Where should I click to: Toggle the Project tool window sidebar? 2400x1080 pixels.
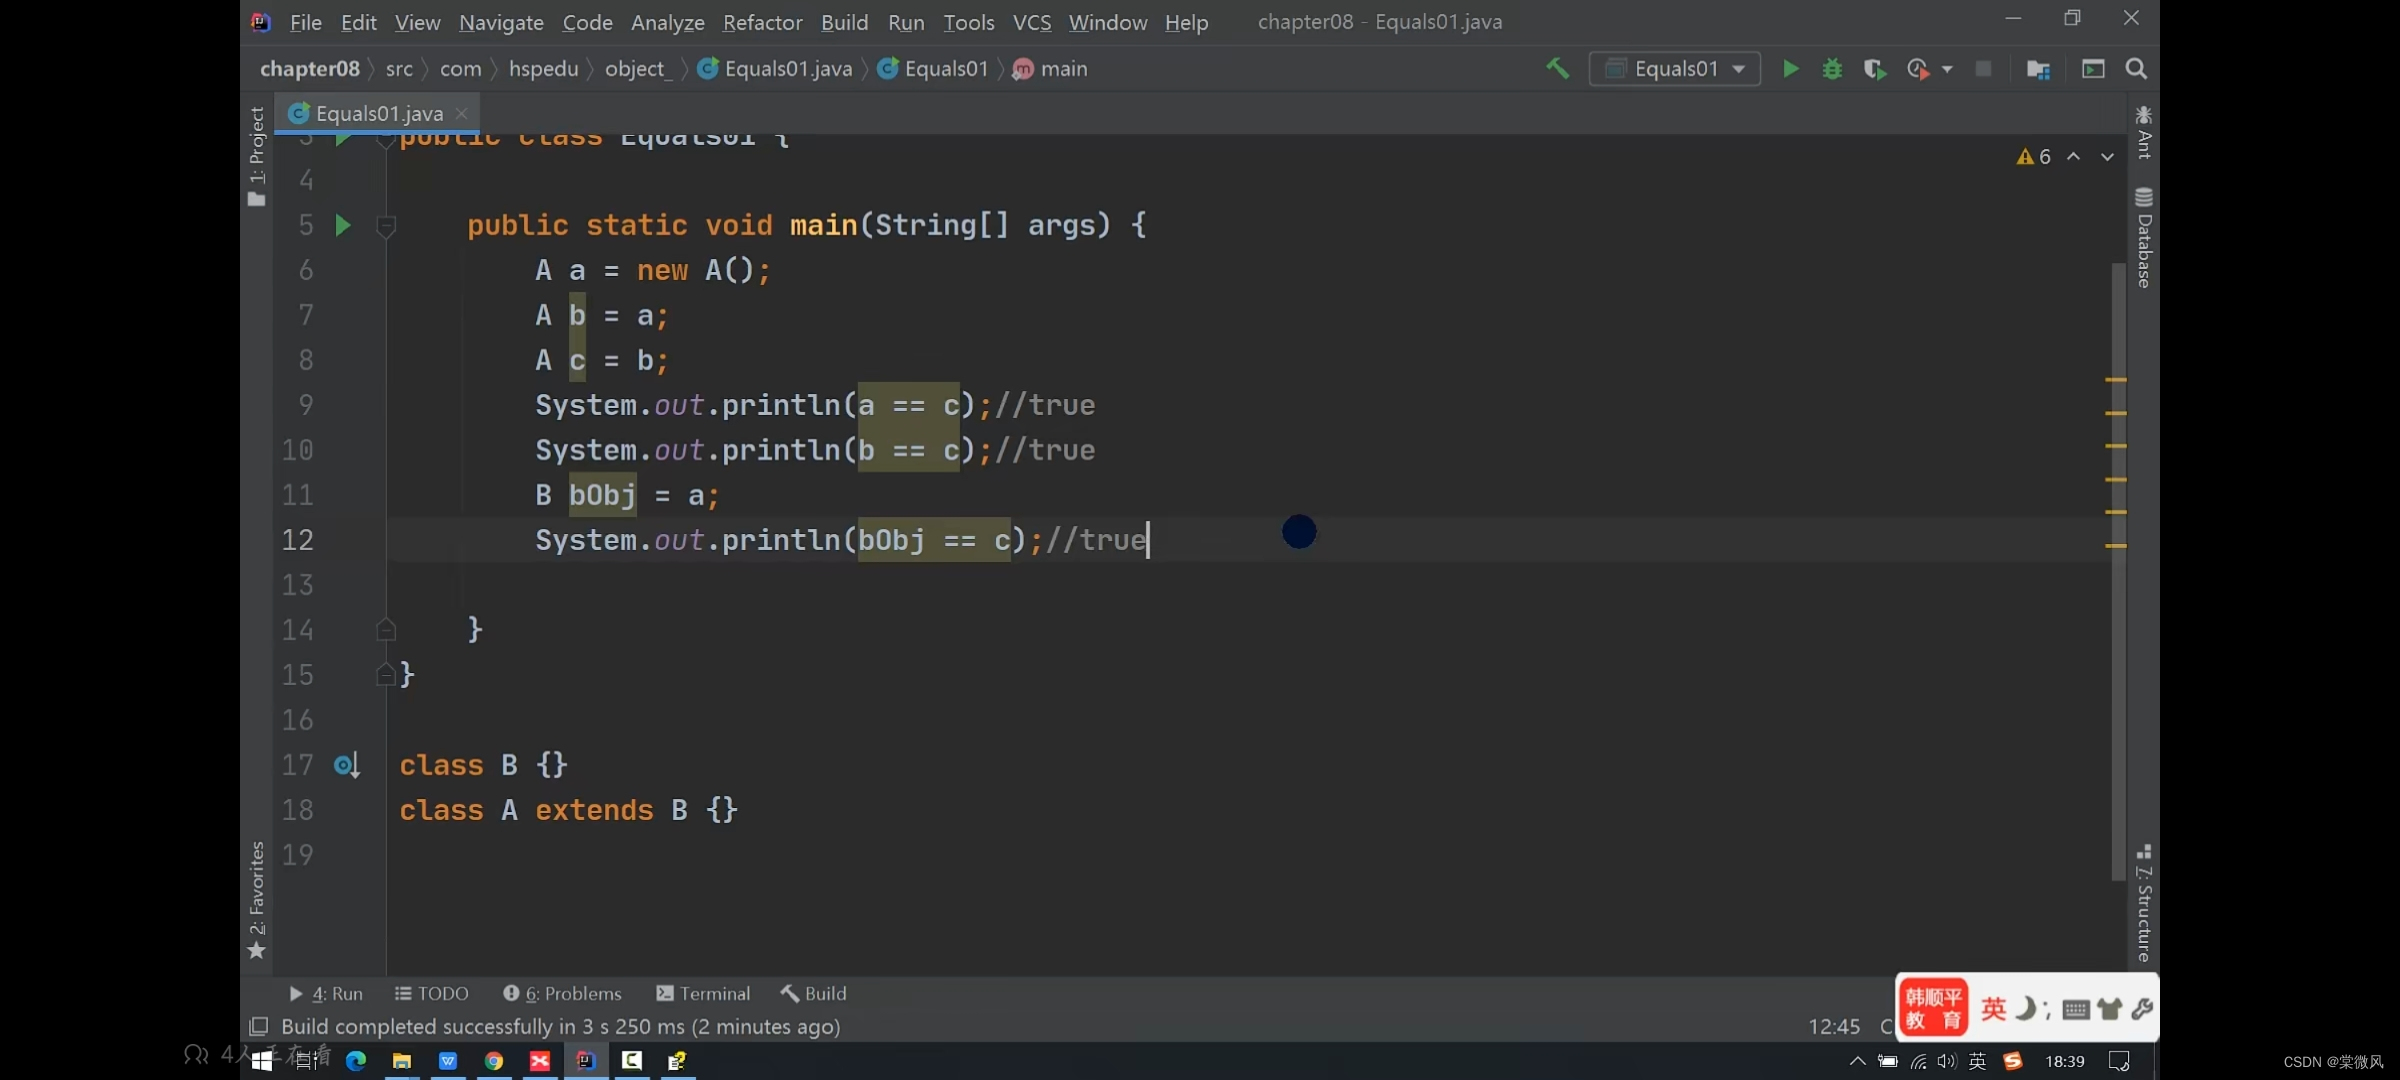(257, 155)
